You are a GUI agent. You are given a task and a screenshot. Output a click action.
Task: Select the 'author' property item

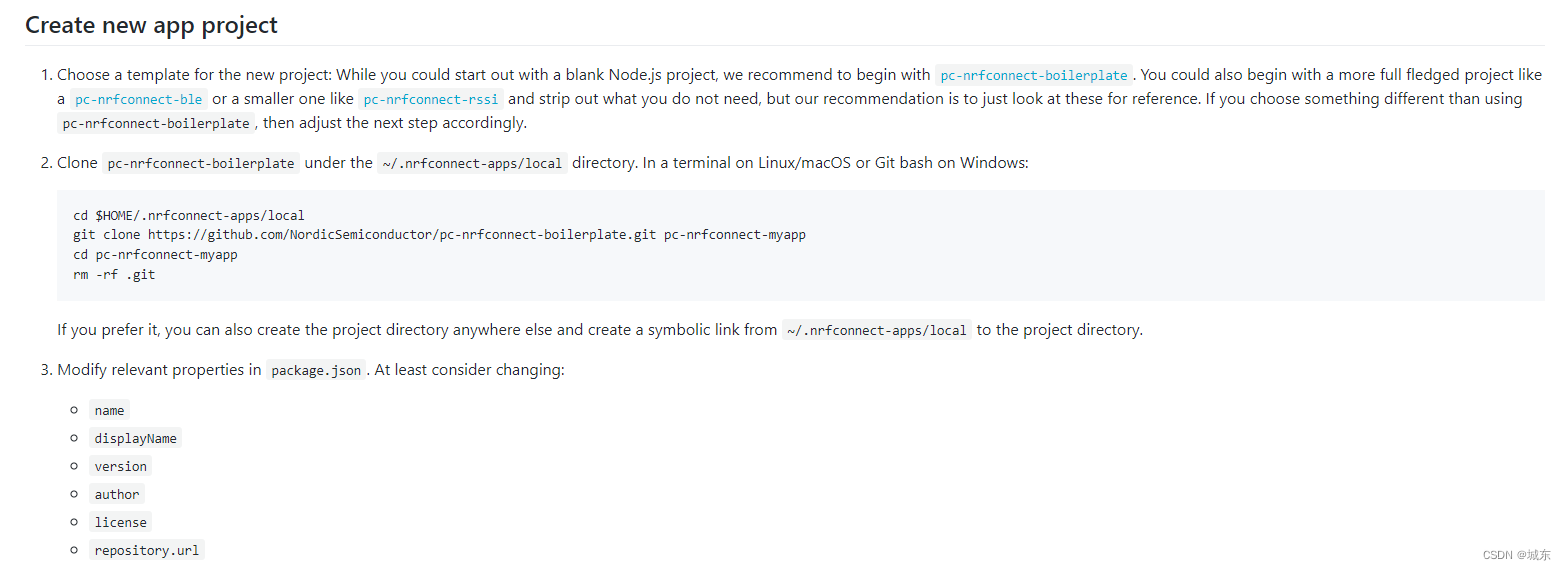[x=117, y=494]
